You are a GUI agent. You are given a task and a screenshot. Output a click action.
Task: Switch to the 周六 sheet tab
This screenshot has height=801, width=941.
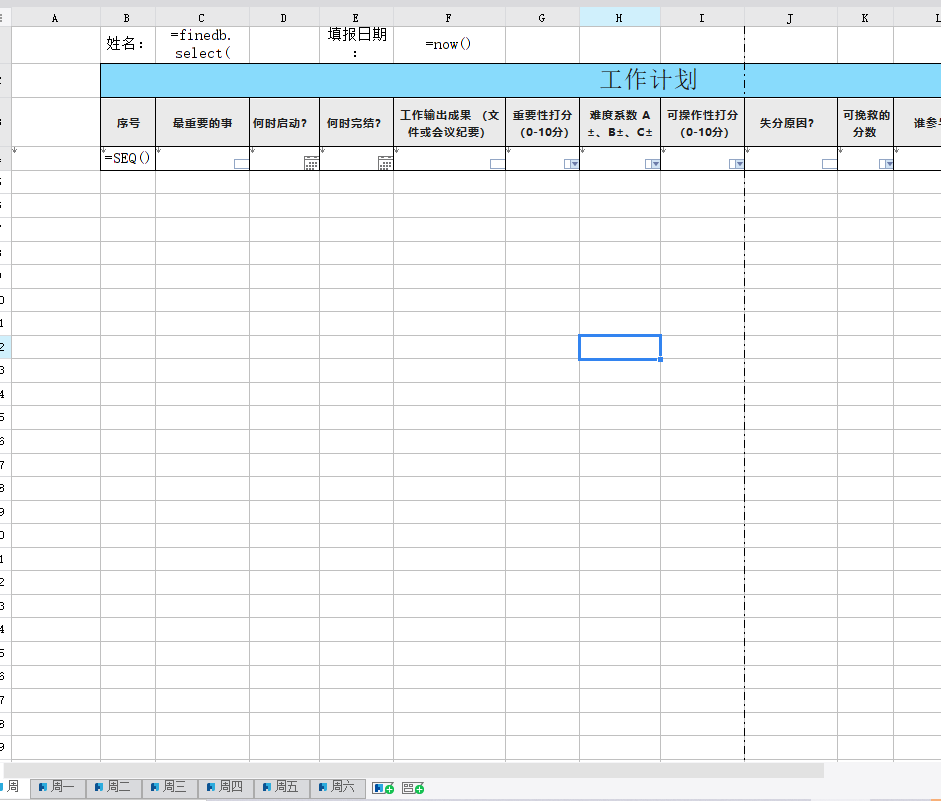point(338,787)
